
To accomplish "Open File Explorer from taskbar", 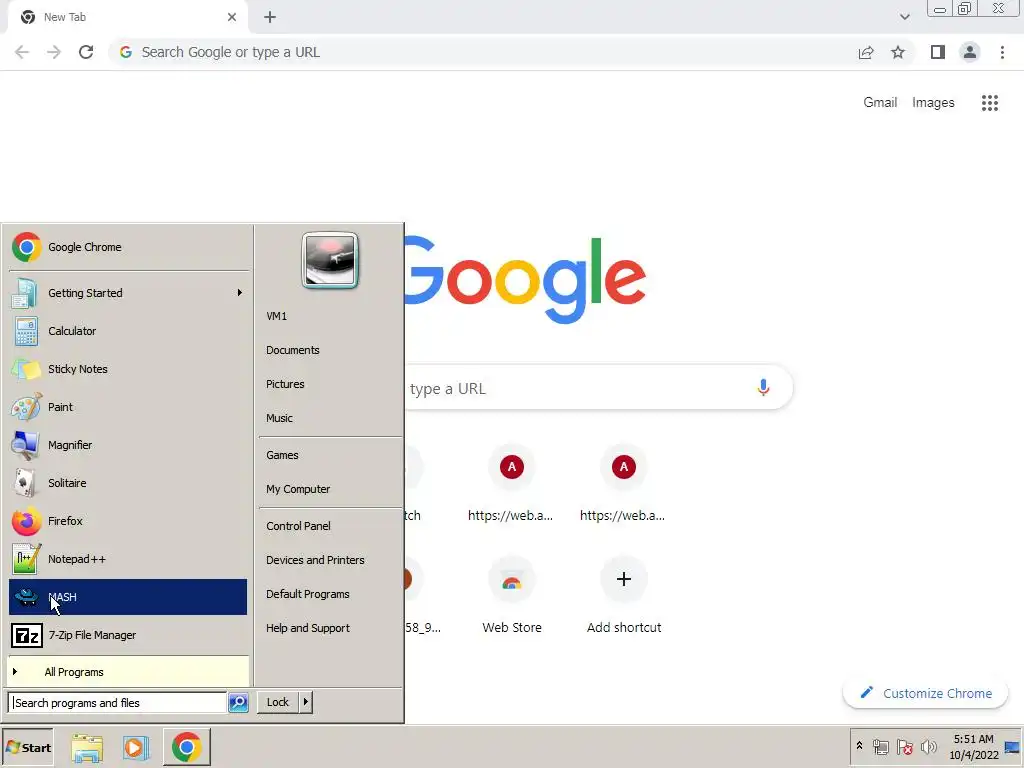I will (87, 747).
